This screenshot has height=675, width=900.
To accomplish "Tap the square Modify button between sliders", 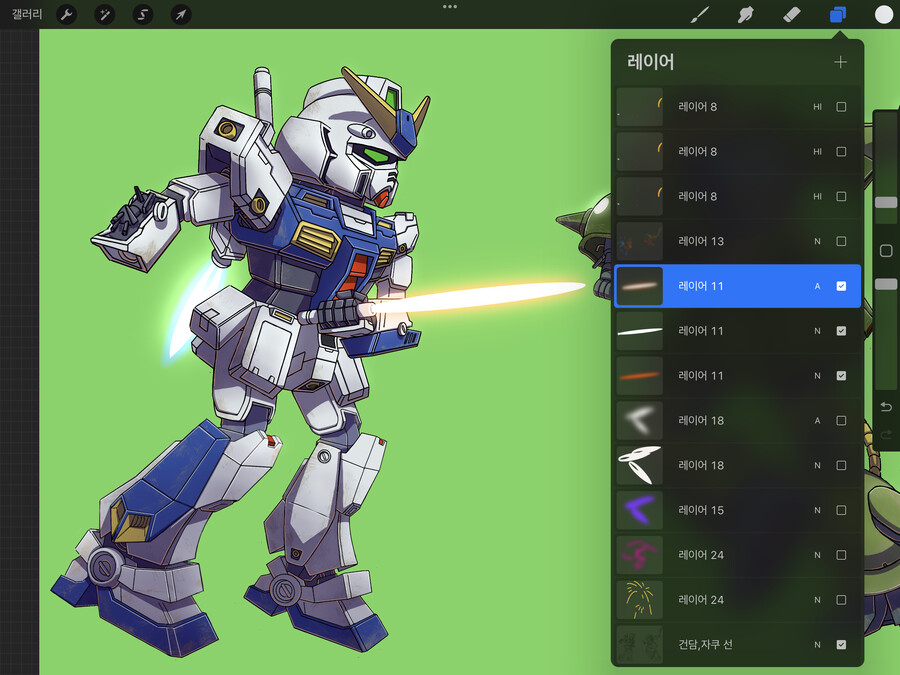I will point(886,250).
